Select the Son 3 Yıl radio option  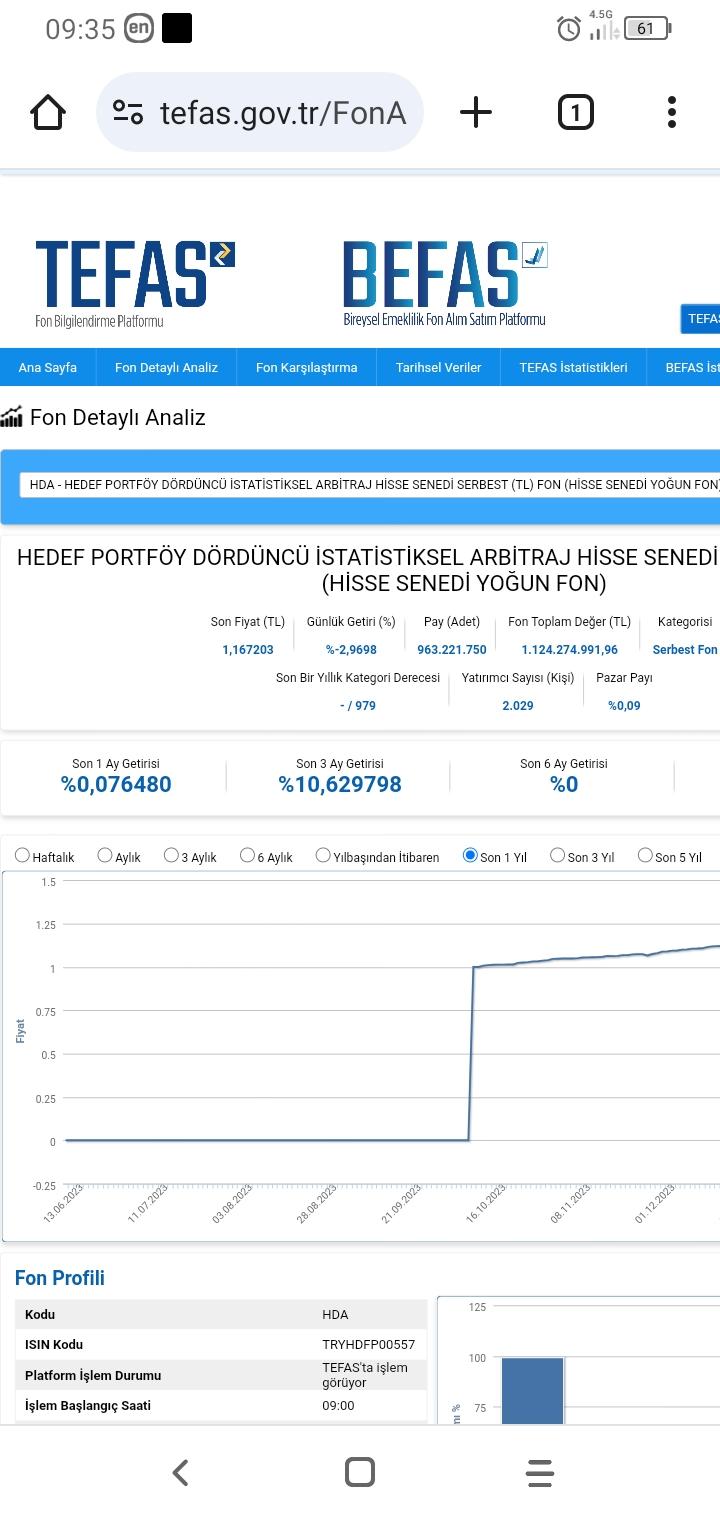tap(558, 855)
